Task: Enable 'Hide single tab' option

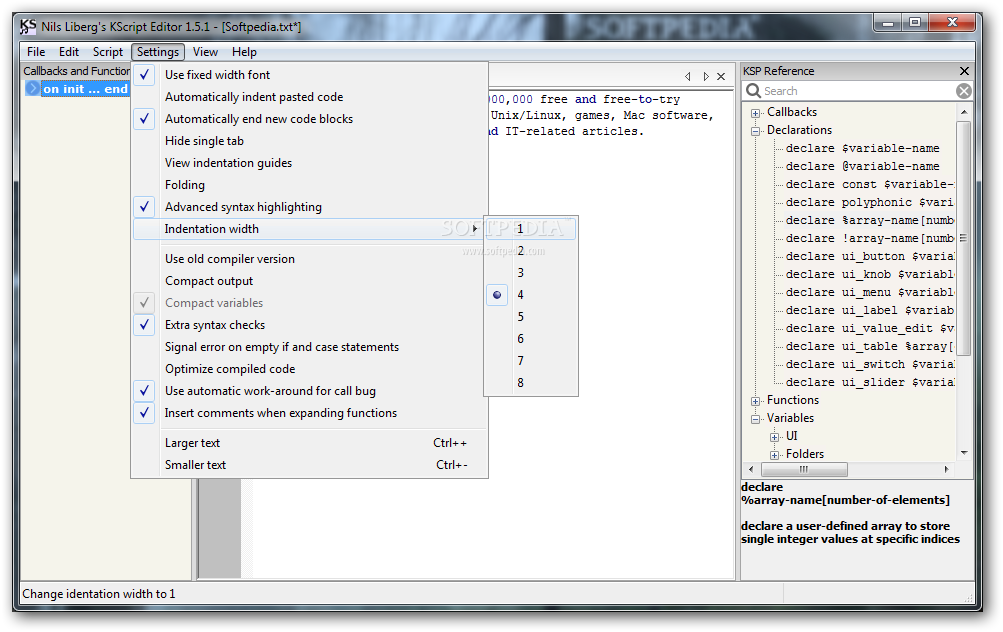Action: tap(310, 141)
